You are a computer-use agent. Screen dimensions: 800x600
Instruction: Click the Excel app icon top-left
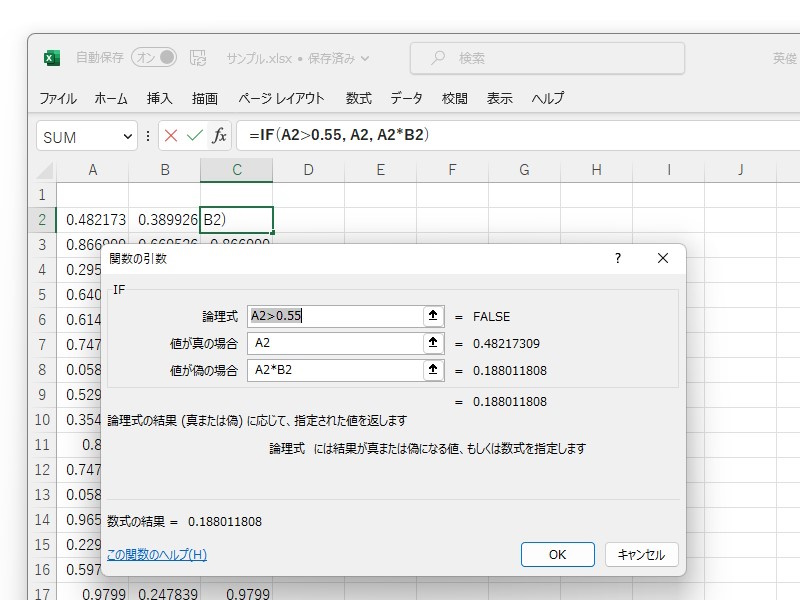coord(51,57)
